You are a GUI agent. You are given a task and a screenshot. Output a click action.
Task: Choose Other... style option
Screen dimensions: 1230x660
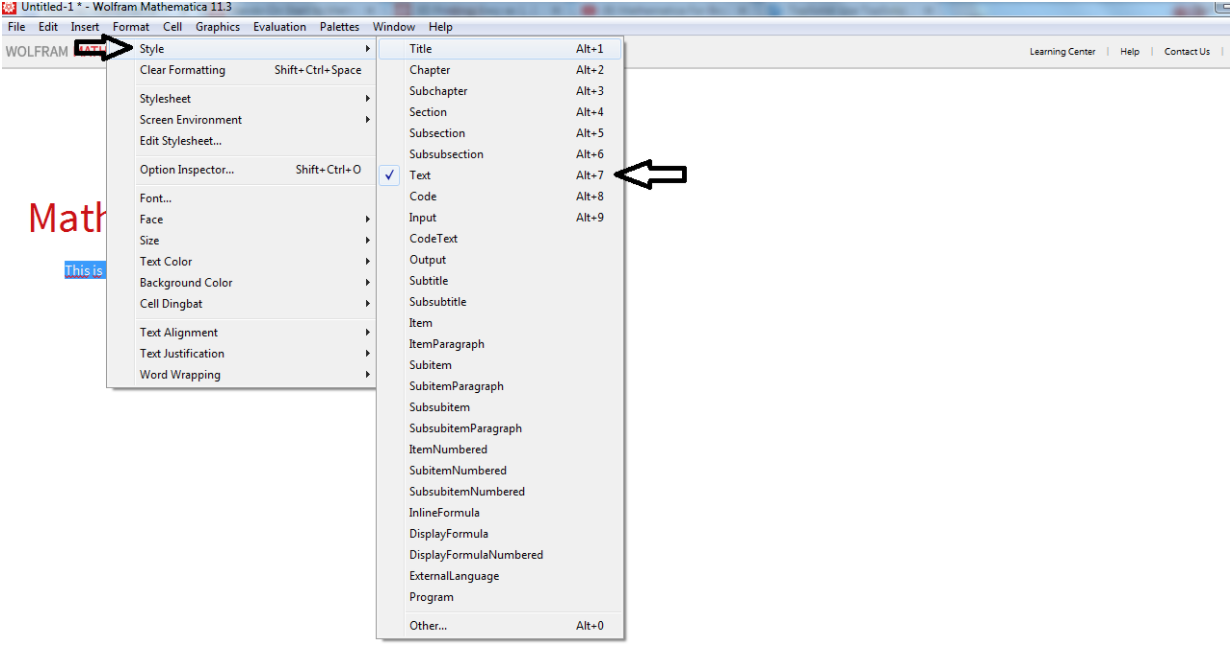coord(500,626)
